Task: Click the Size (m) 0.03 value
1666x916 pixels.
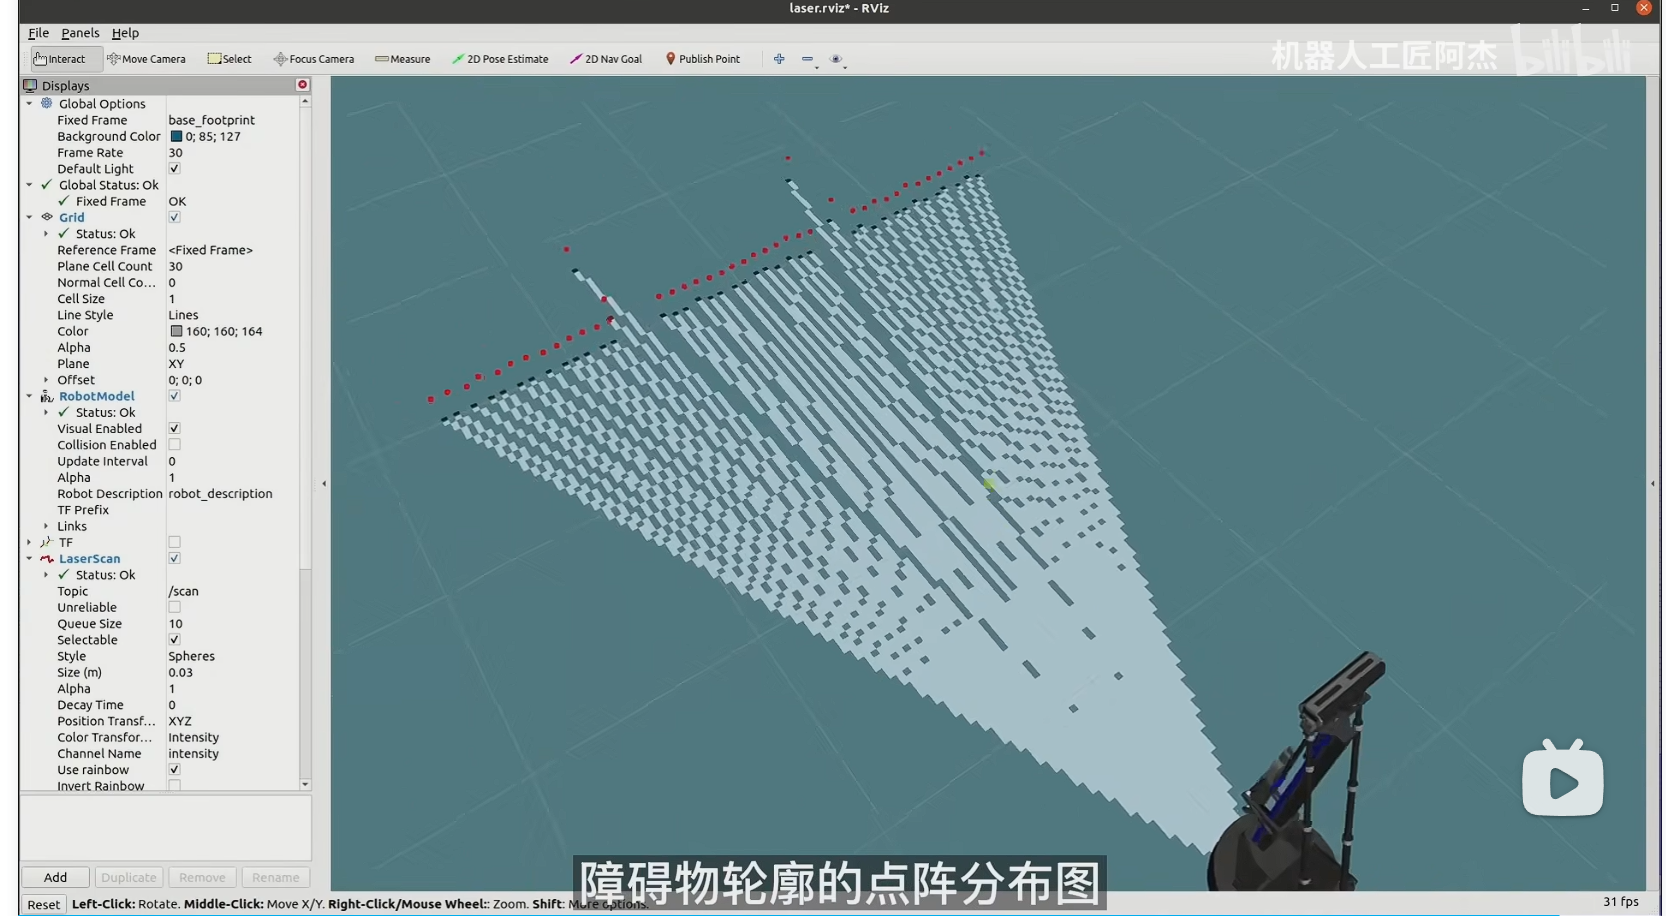Action: (181, 672)
